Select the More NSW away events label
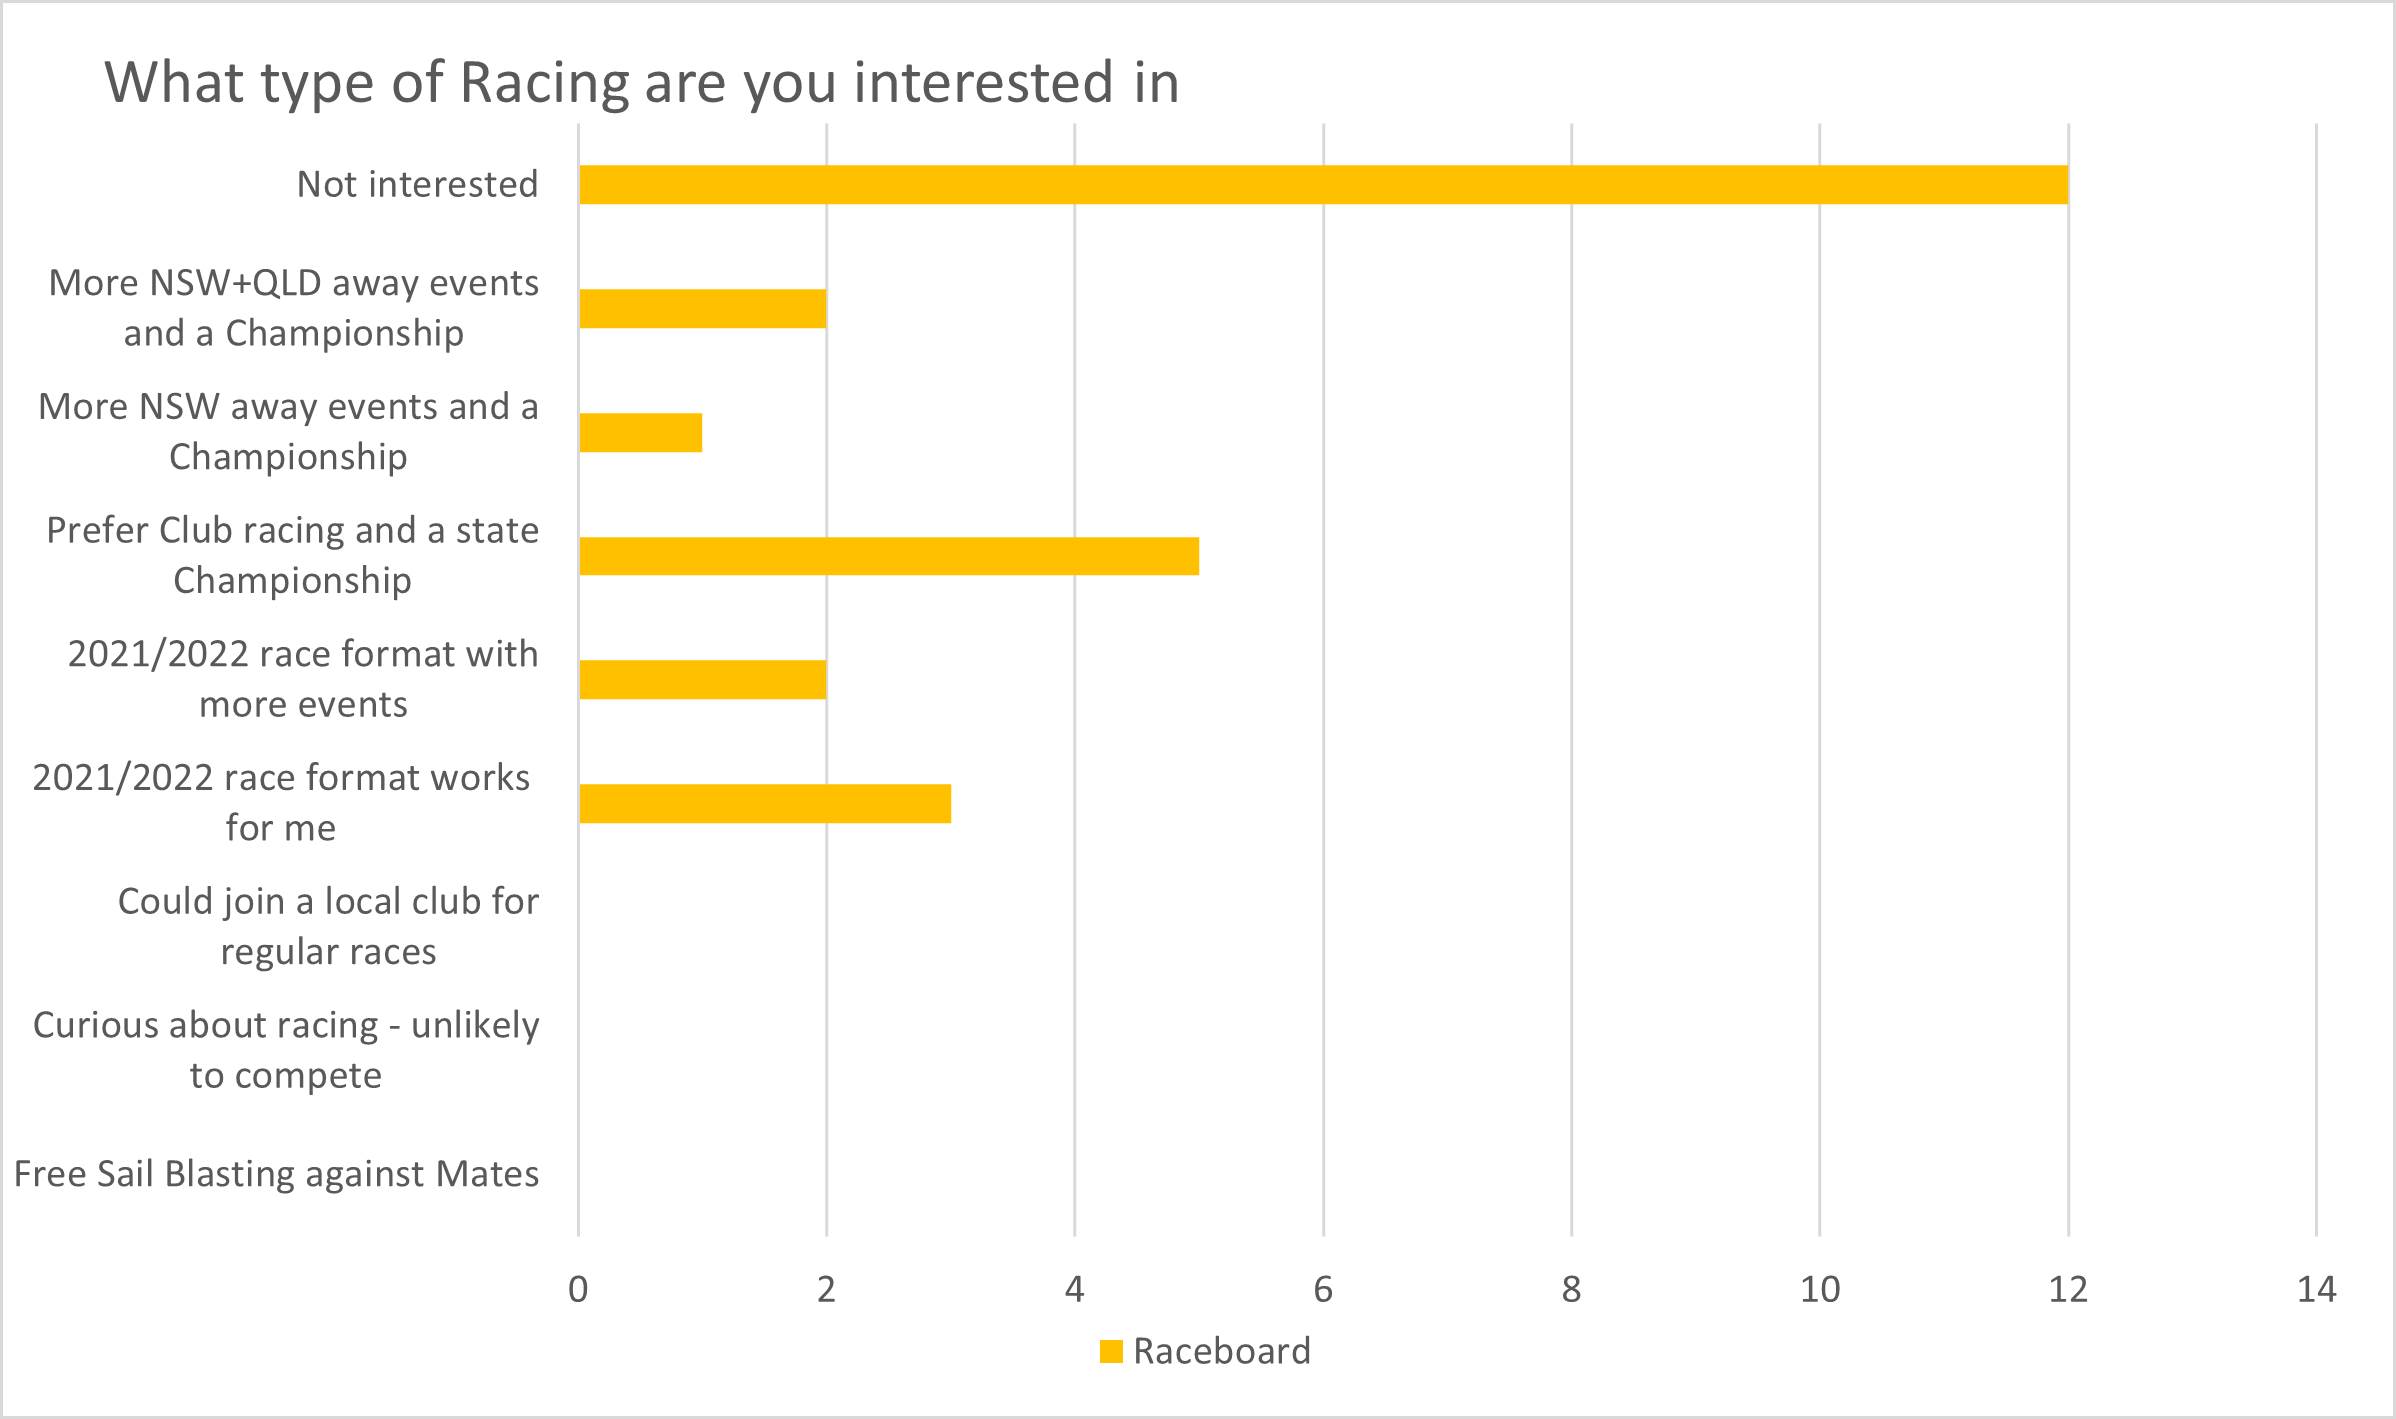 click(x=288, y=432)
